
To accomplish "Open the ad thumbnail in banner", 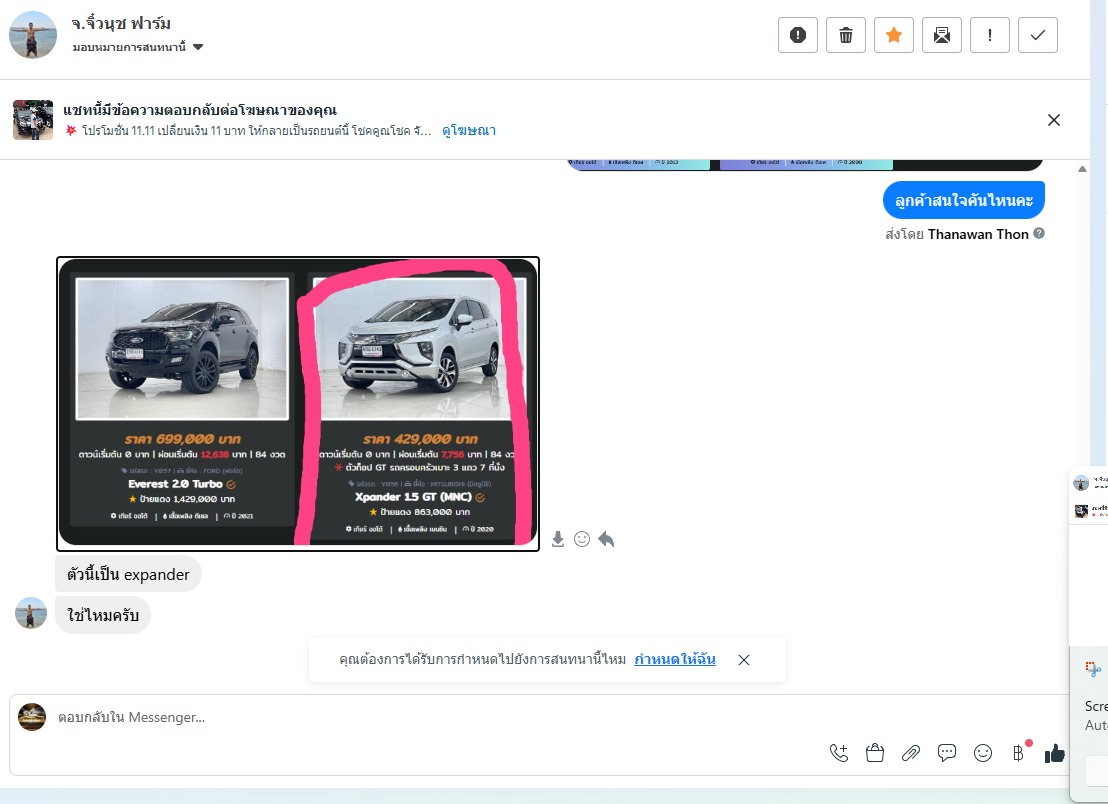I will click(33, 119).
